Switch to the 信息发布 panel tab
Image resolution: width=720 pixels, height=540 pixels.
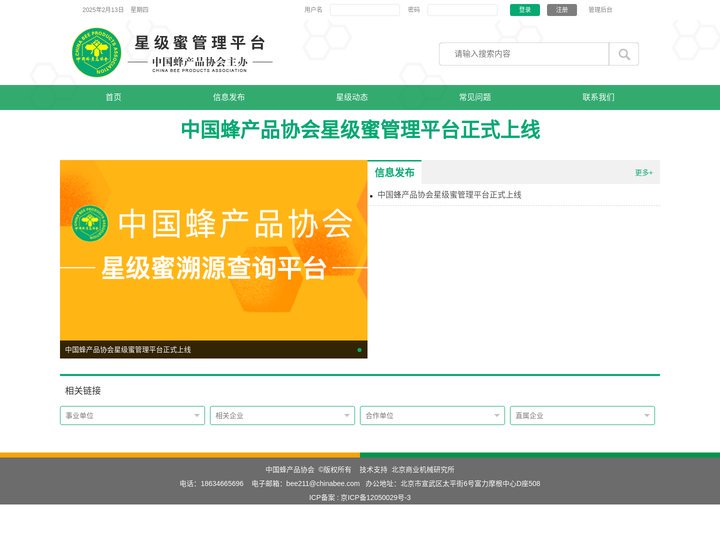click(394, 172)
